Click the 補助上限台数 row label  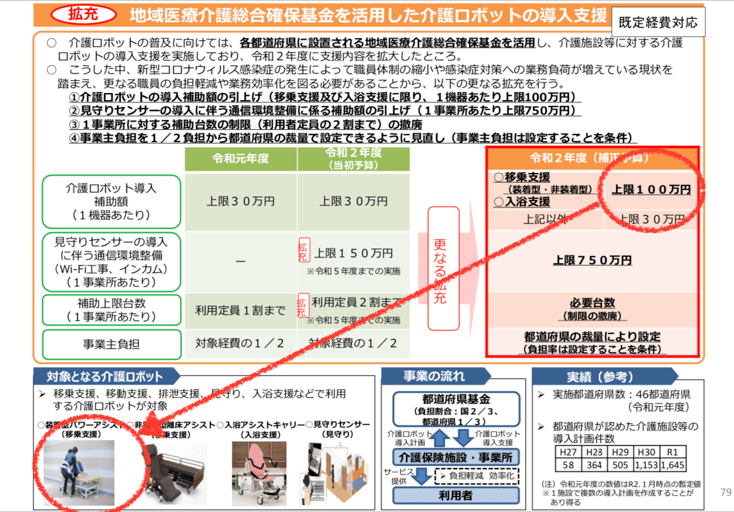(111, 310)
